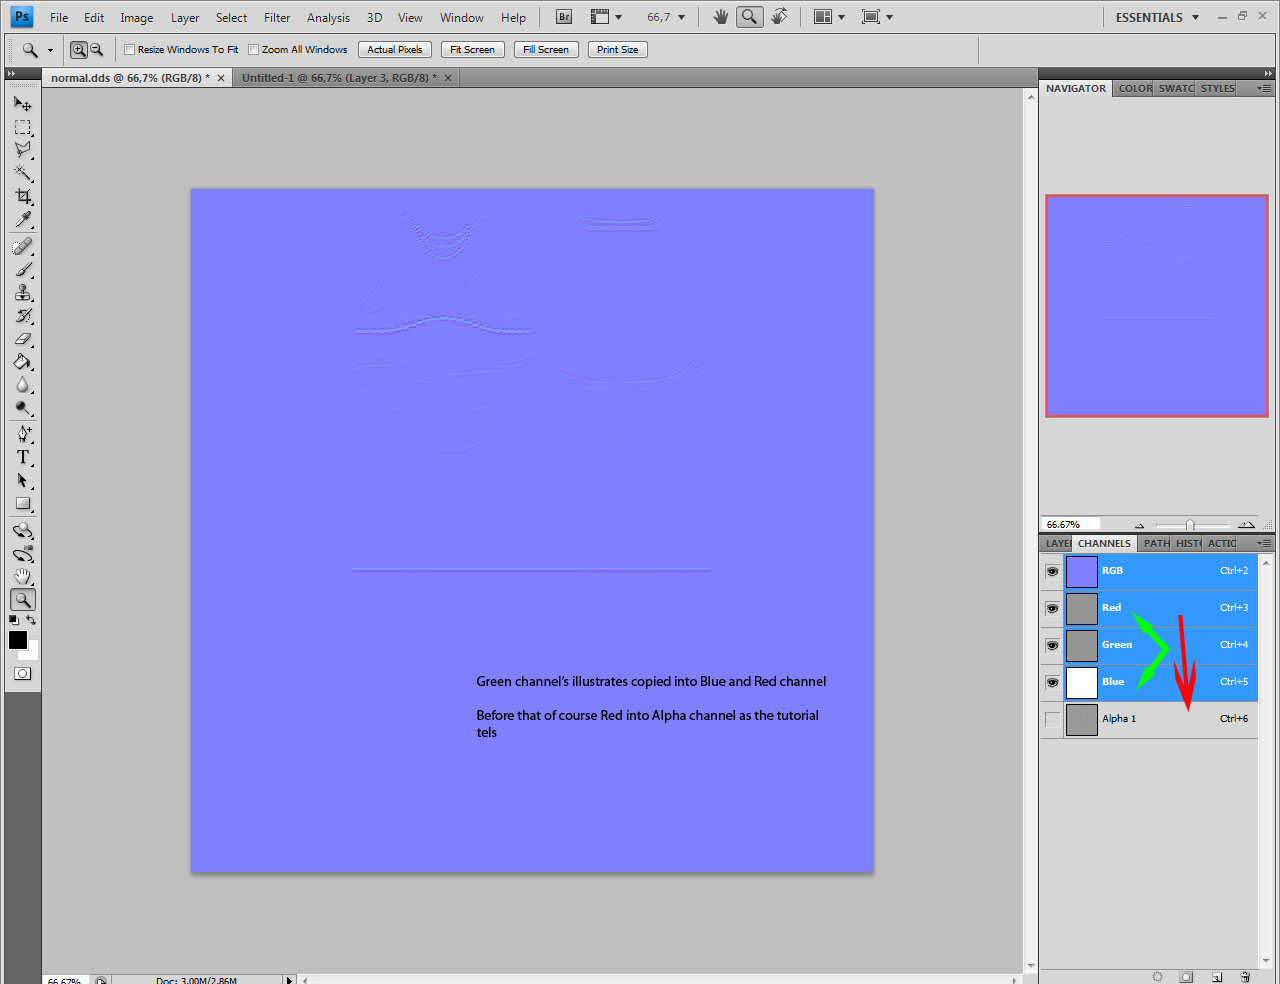1280x984 pixels.
Task: Show the Alpha 1 channel
Action: (x=1052, y=719)
